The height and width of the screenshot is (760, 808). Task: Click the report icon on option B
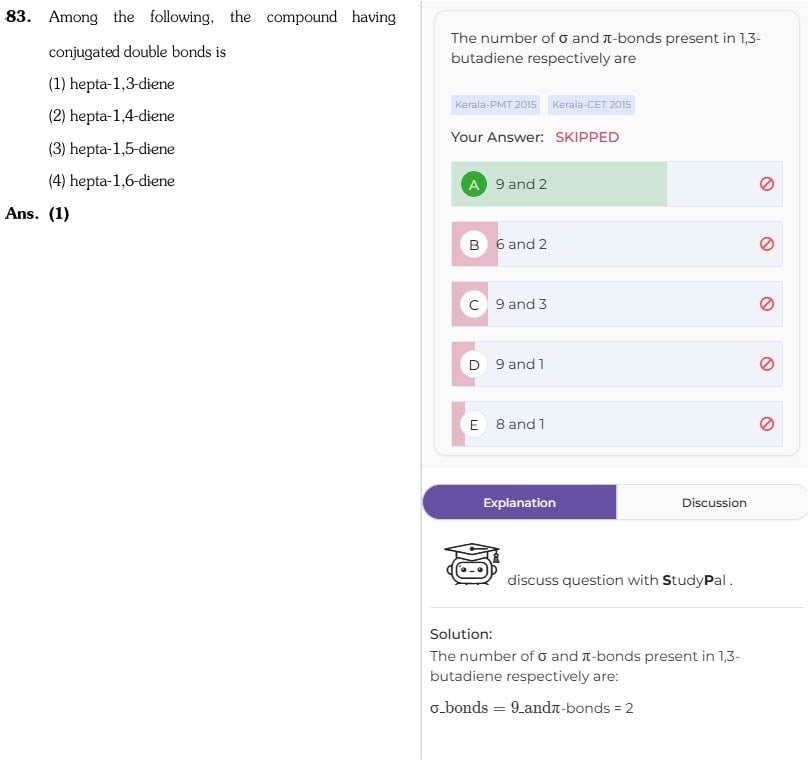(766, 244)
